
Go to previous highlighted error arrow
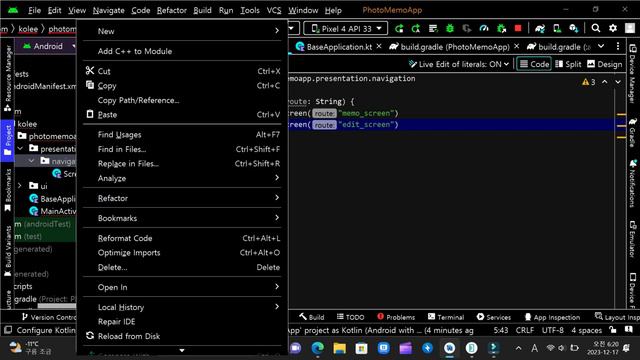click(x=604, y=82)
